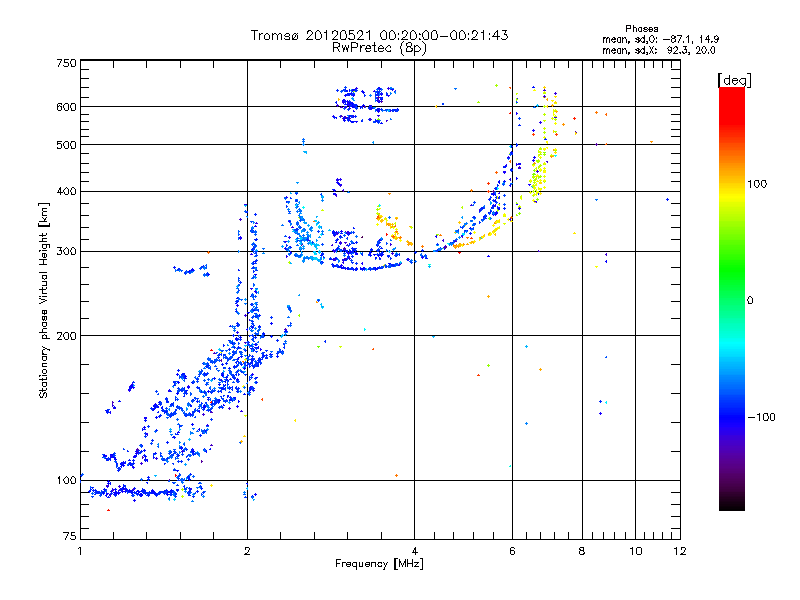The height and width of the screenshot is (600, 800).
Task: Click the colorbar label '0'
Action: point(749,301)
